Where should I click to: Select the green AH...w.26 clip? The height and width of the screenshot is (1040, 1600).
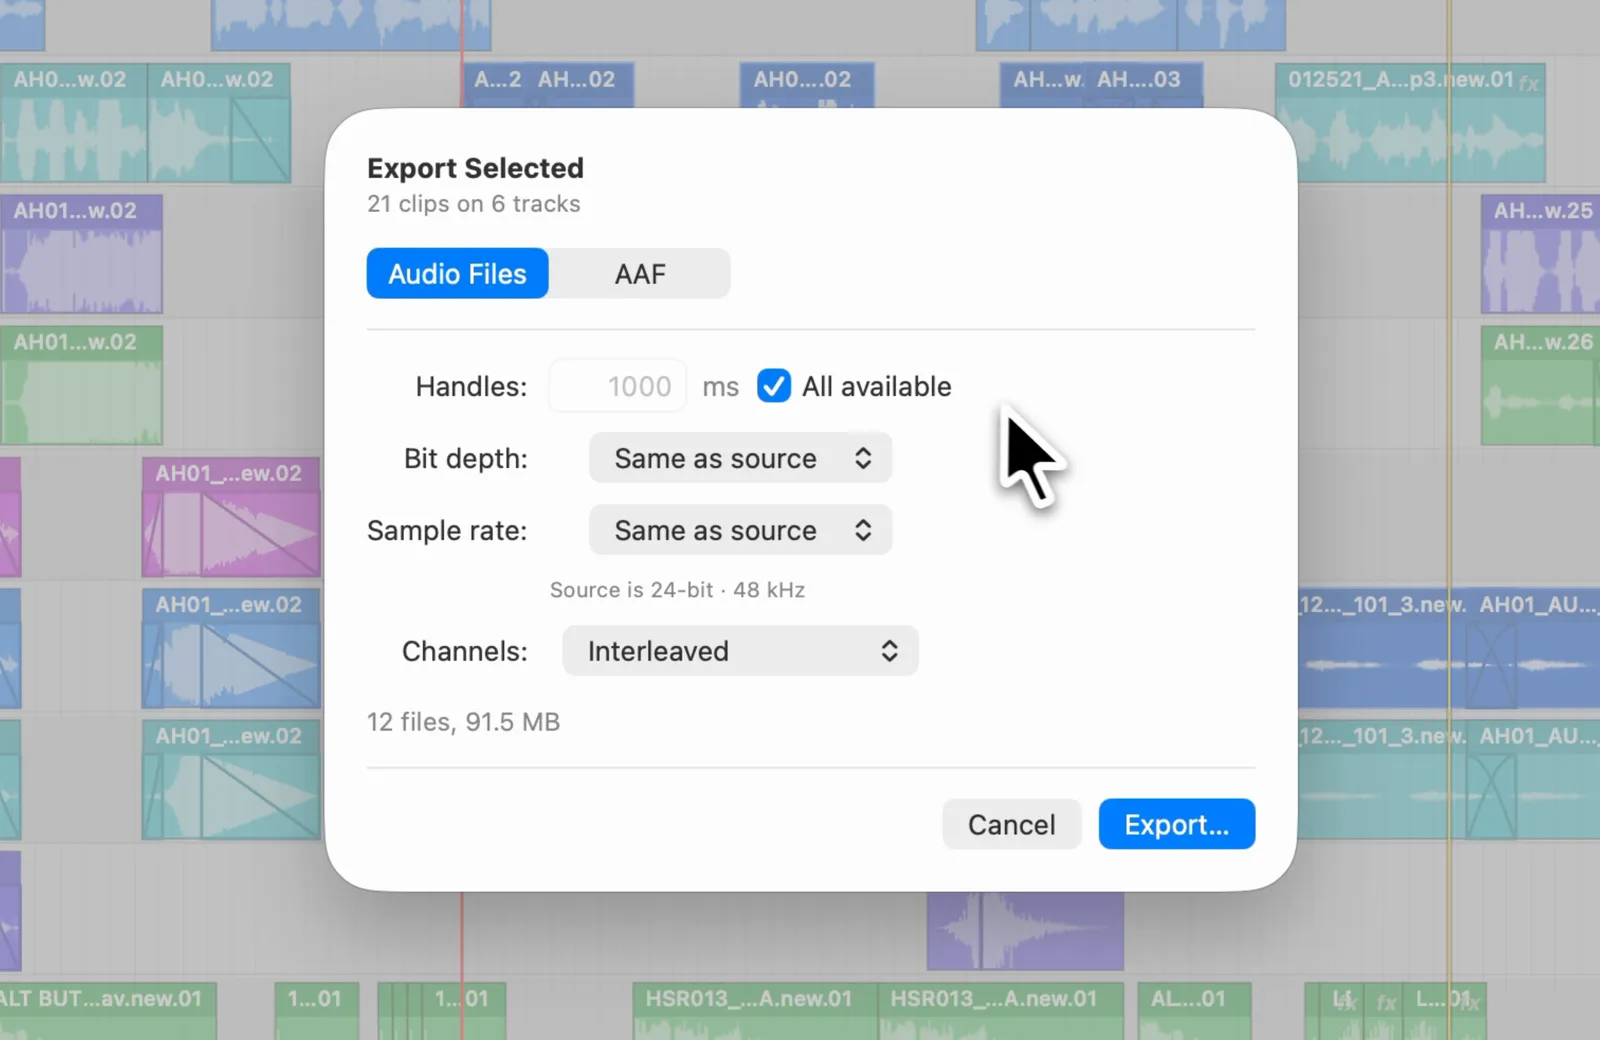pos(1540,385)
